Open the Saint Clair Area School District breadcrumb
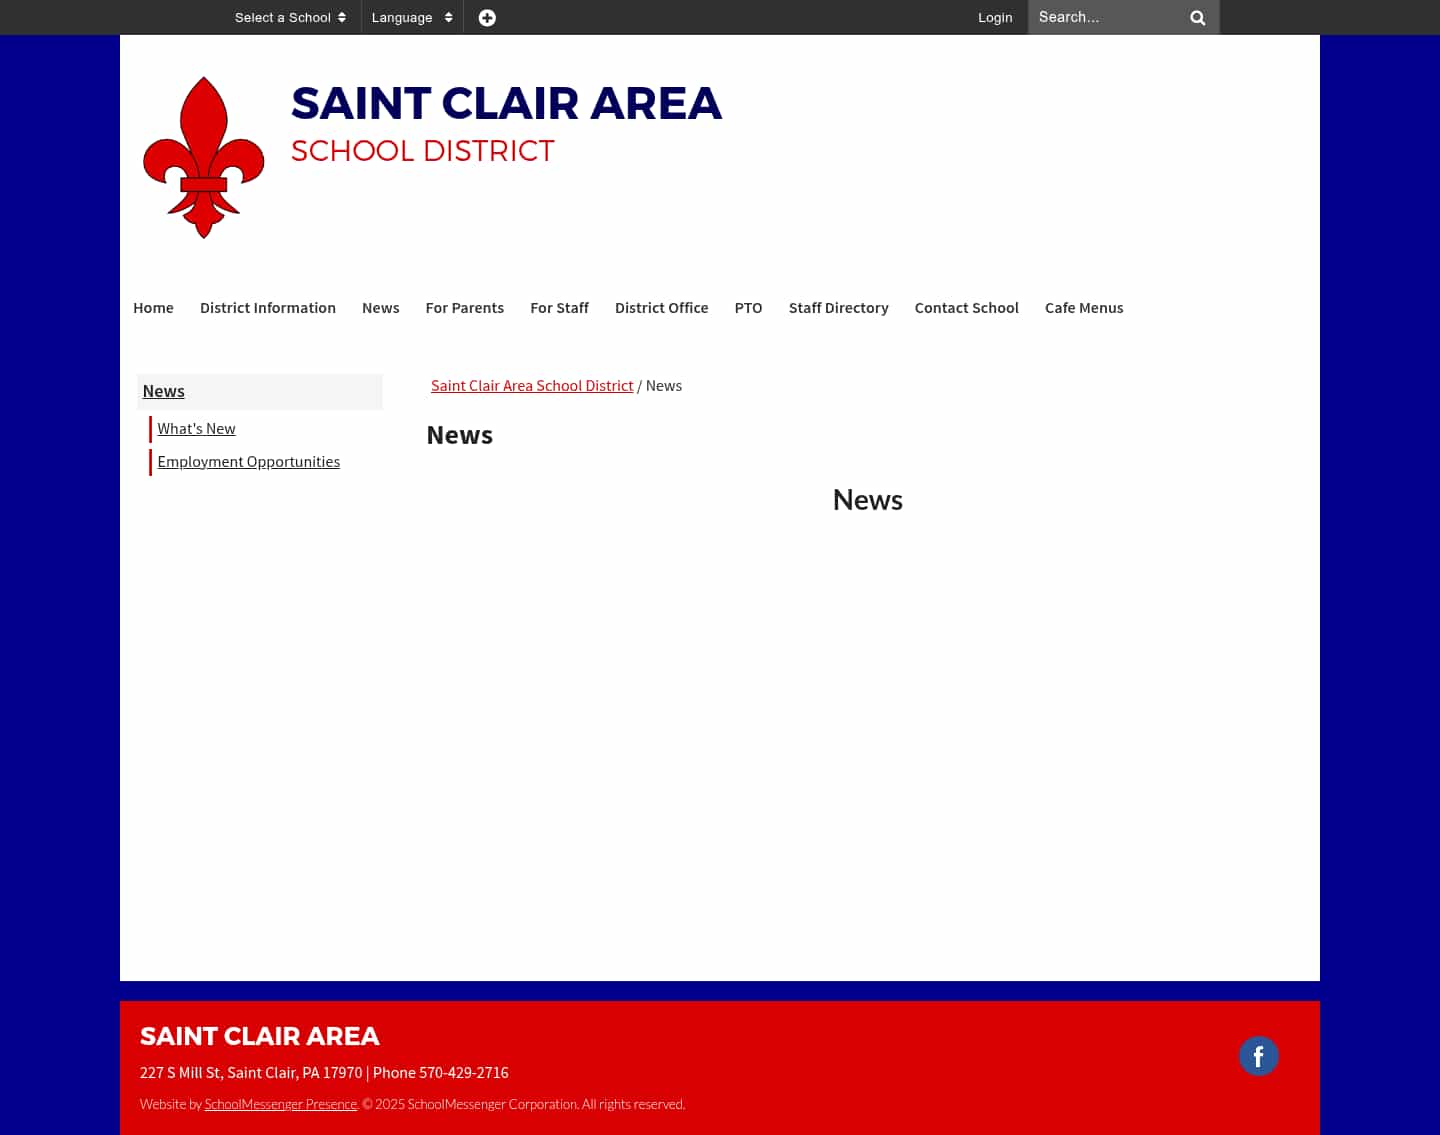Screen dimensions: 1440x1135 [x=532, y=385]
